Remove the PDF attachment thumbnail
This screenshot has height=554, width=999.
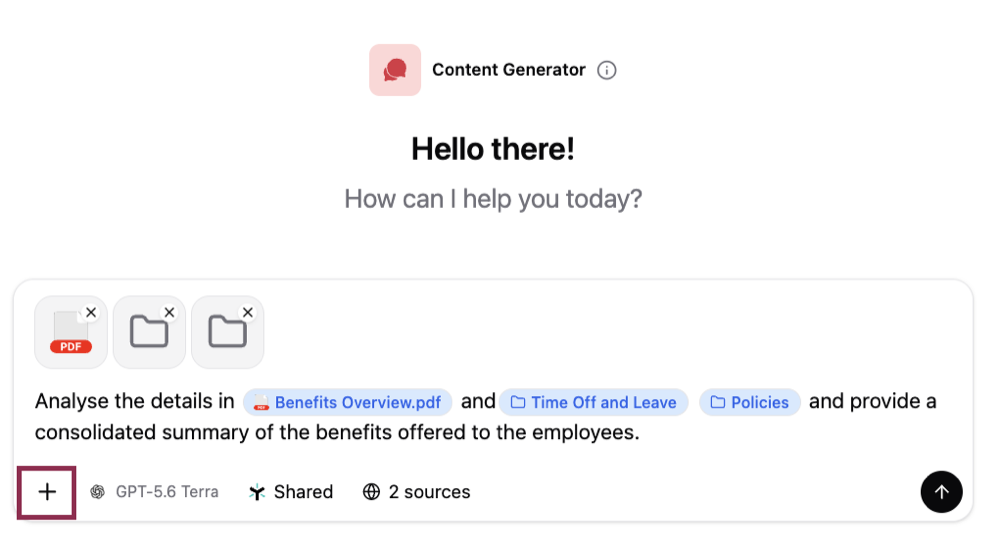(91, 312)
